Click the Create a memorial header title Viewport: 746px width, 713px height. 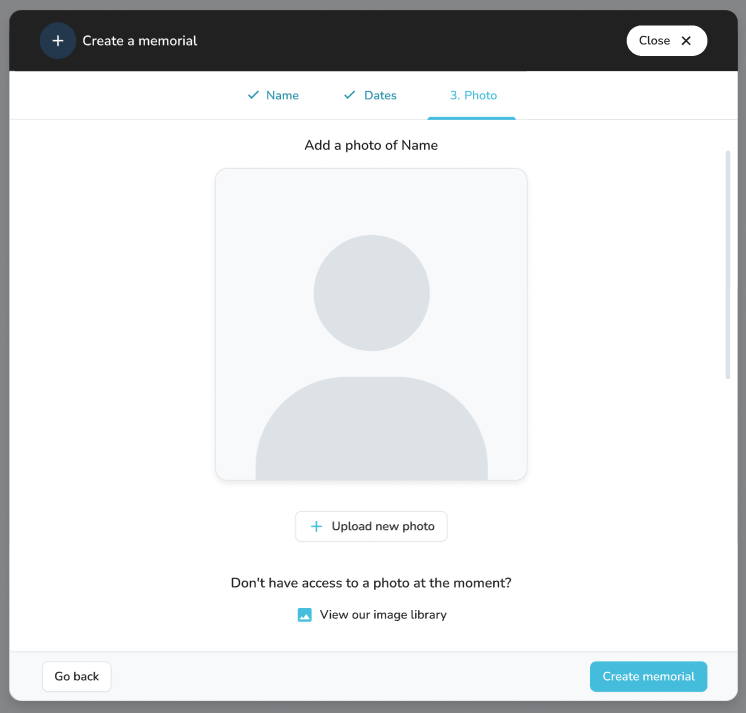[140, 41]
